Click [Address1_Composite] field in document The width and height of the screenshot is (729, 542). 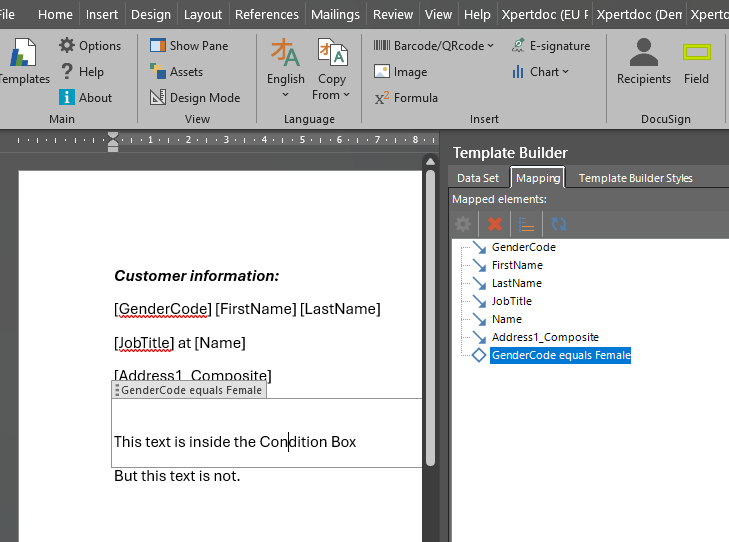193,375
